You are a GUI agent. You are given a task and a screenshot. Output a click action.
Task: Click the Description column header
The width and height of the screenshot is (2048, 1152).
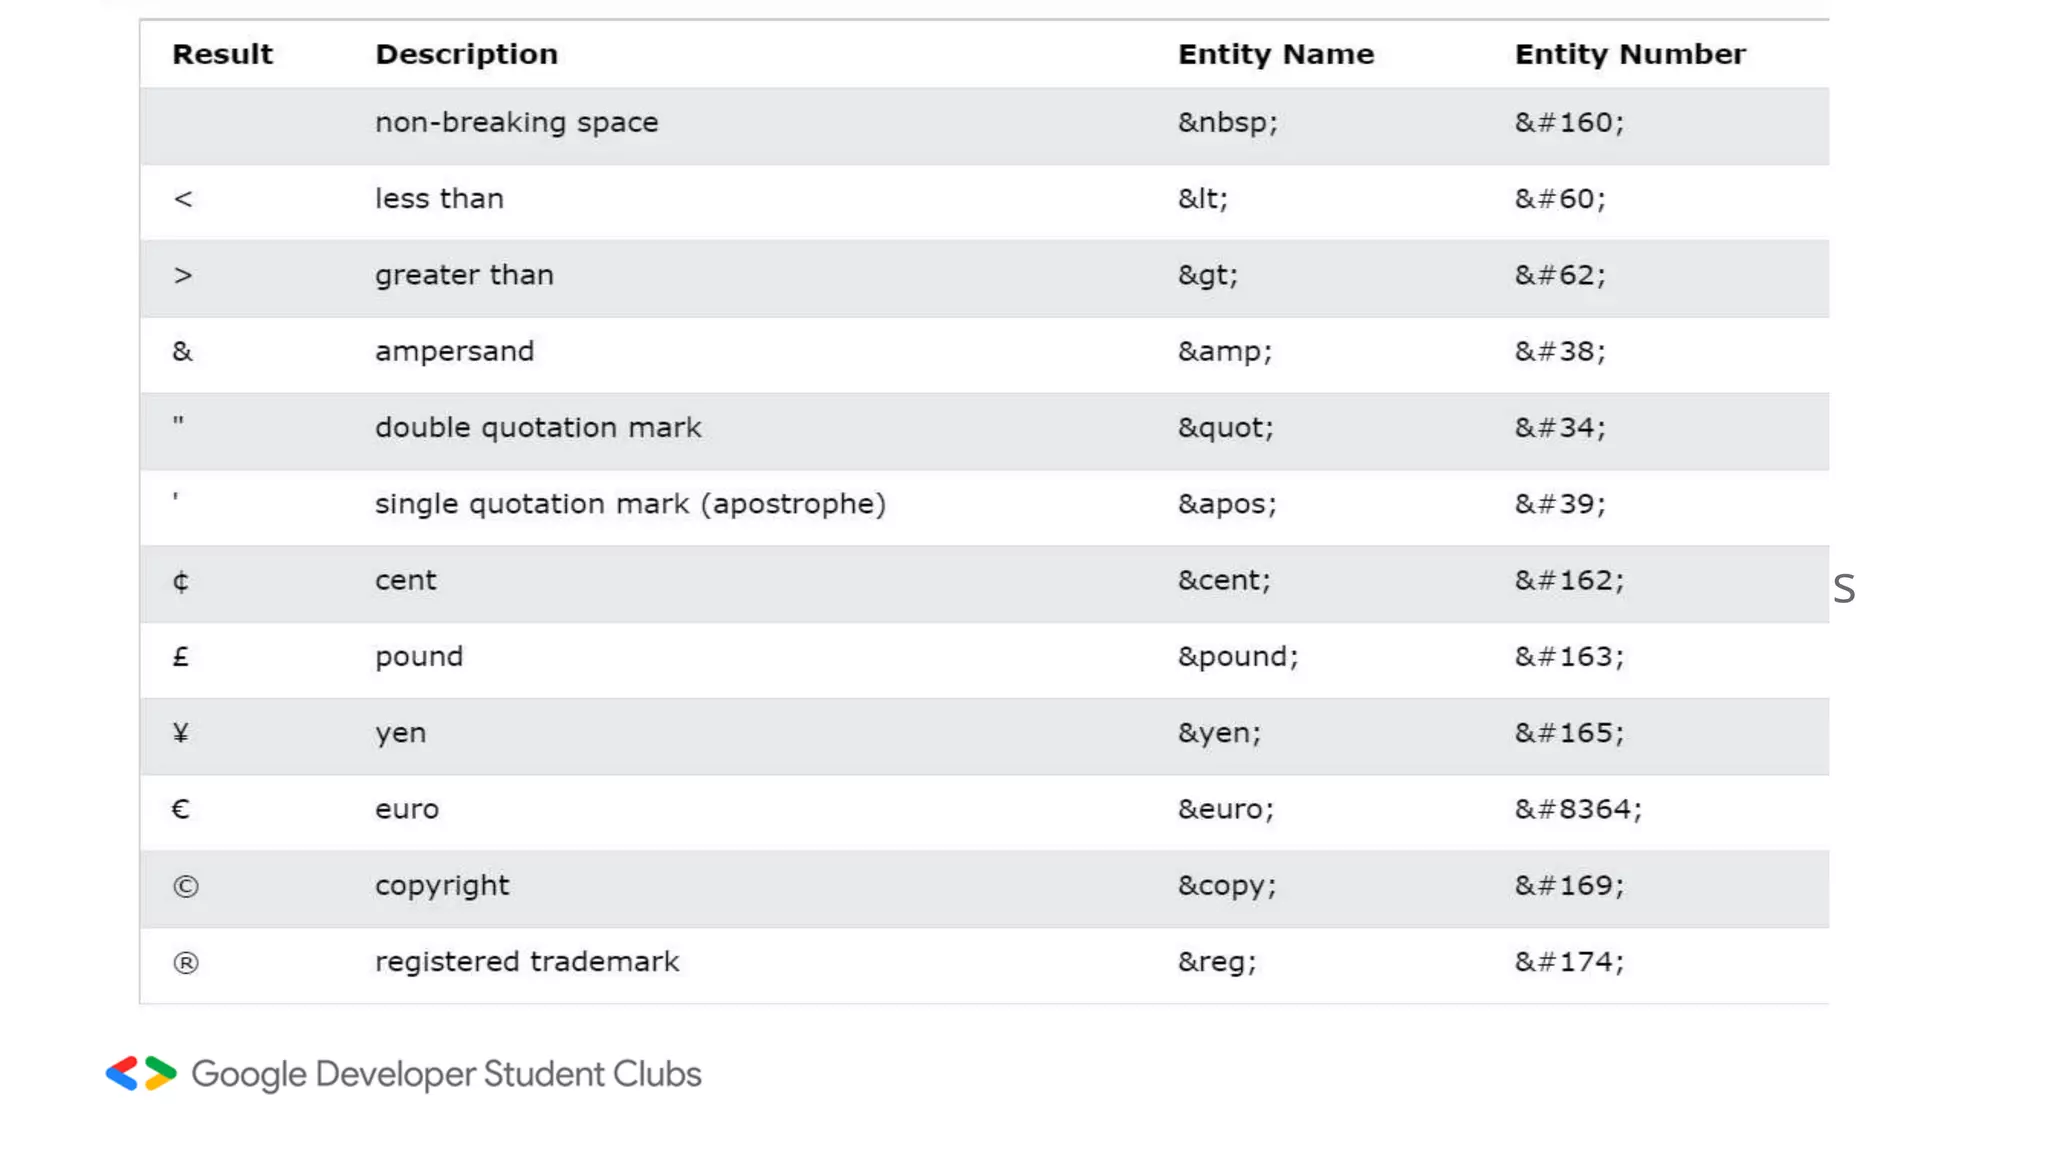click(x=466, y=54)
